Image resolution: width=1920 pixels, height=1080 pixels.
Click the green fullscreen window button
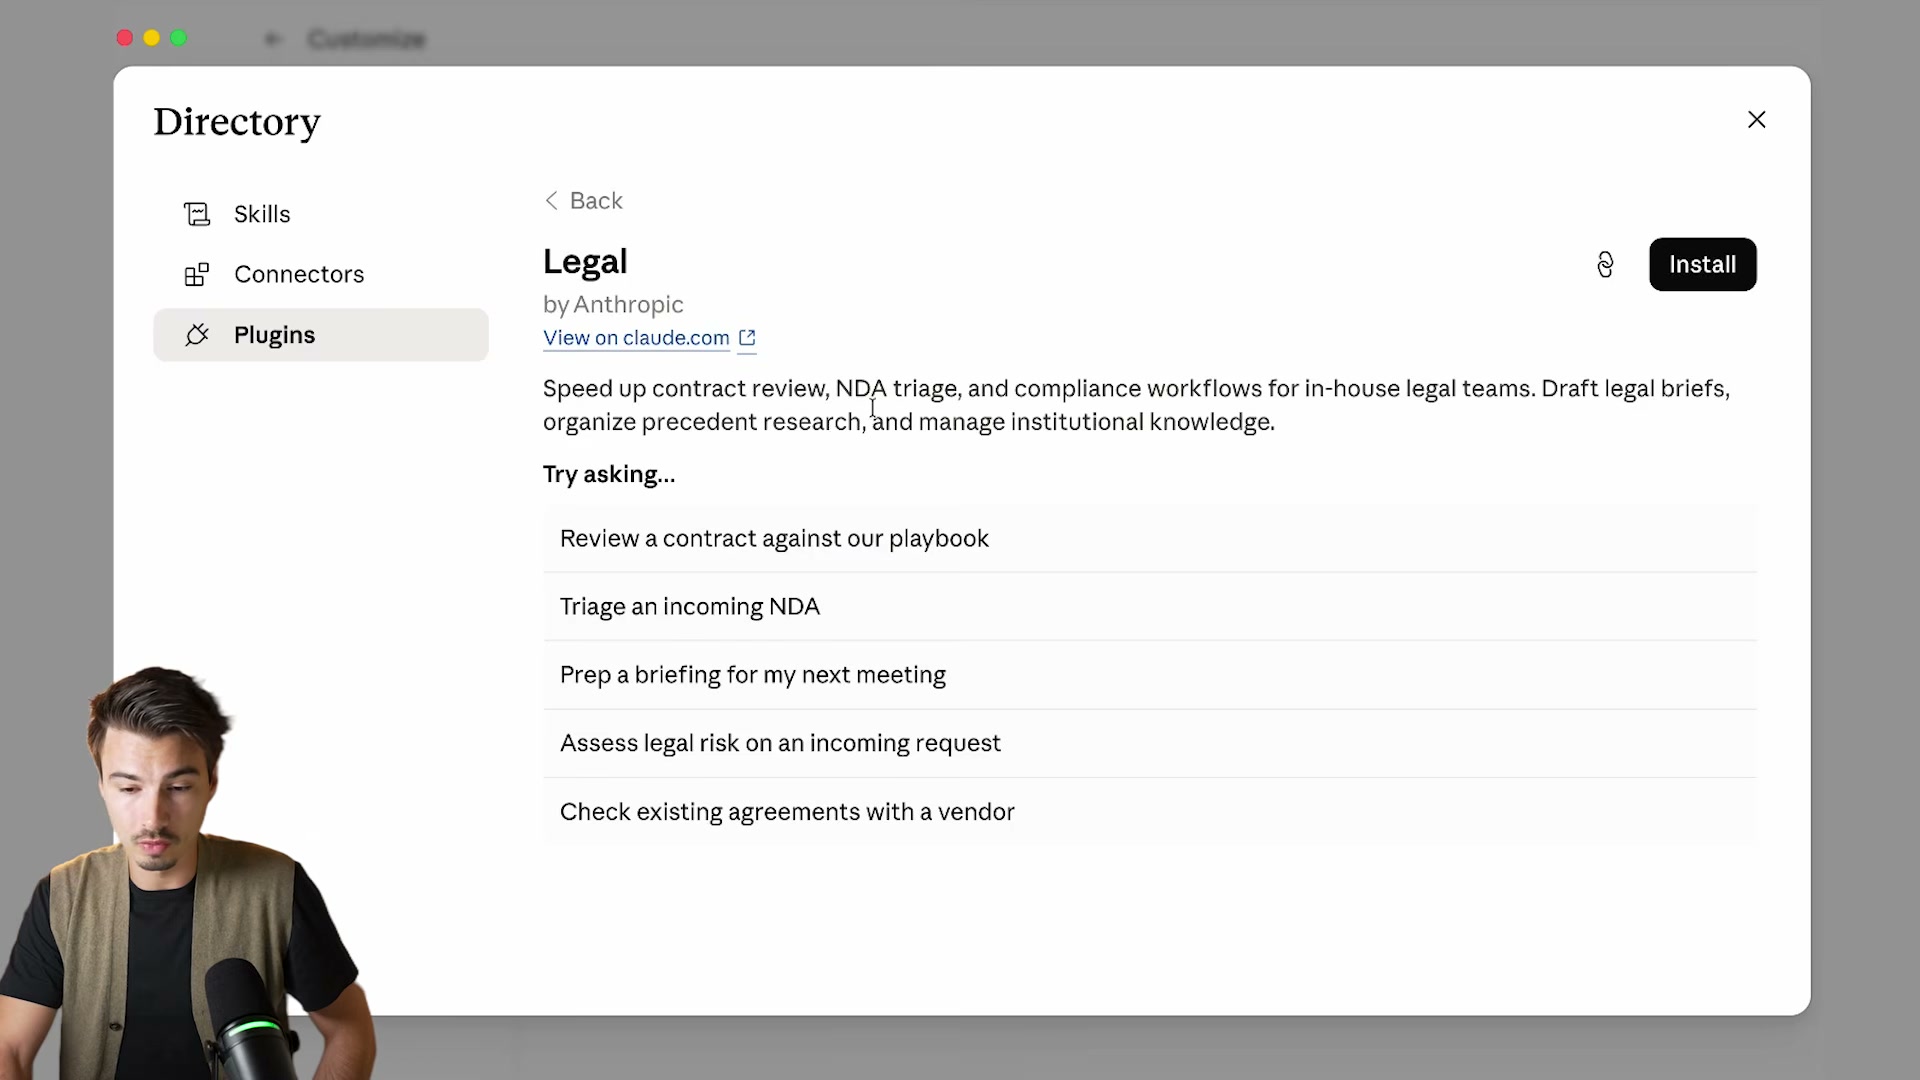click(x=178, y=38)
